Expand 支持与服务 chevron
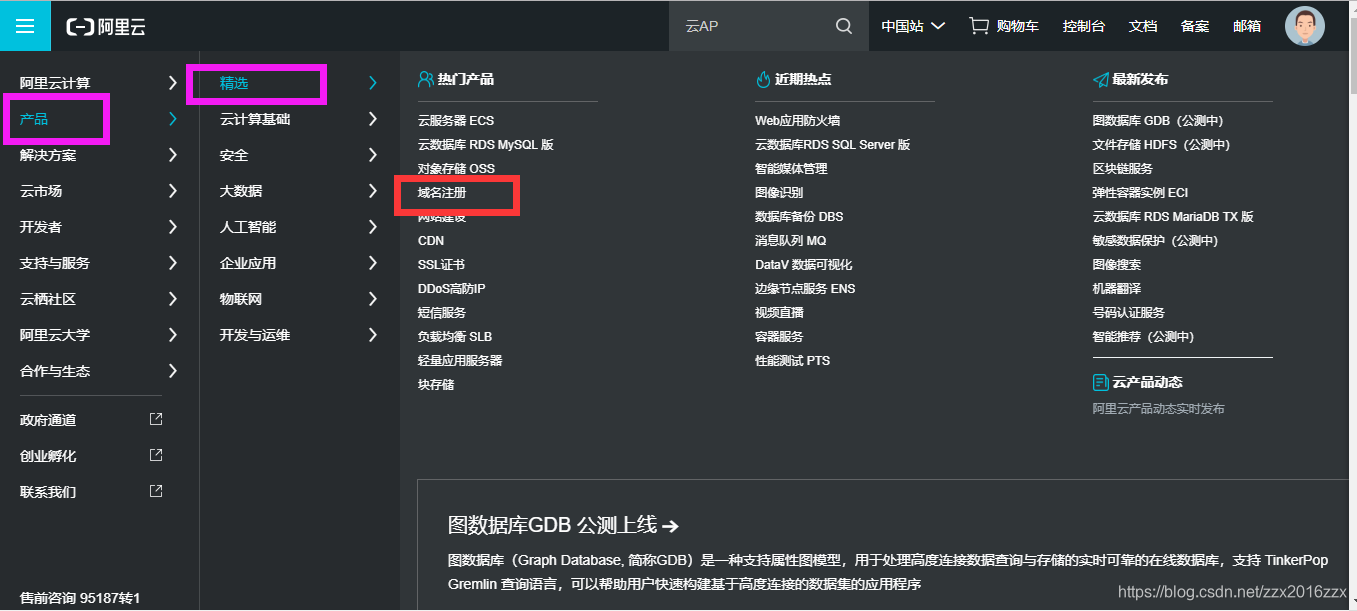Image resolution: width=1357 pixels, height=611 pixels. tap(173, 263)
